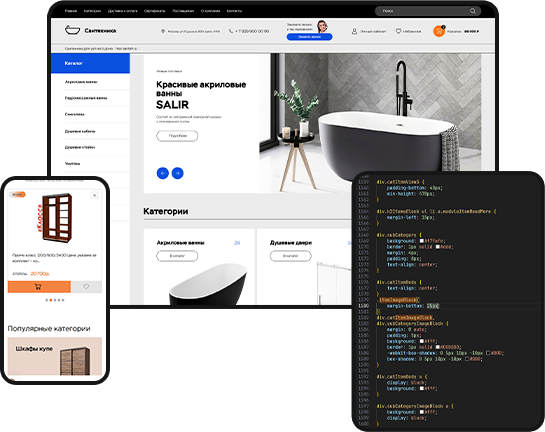545x432 pixels.
Task: Tap the orange sale badge on phone product
Action: 17,195
